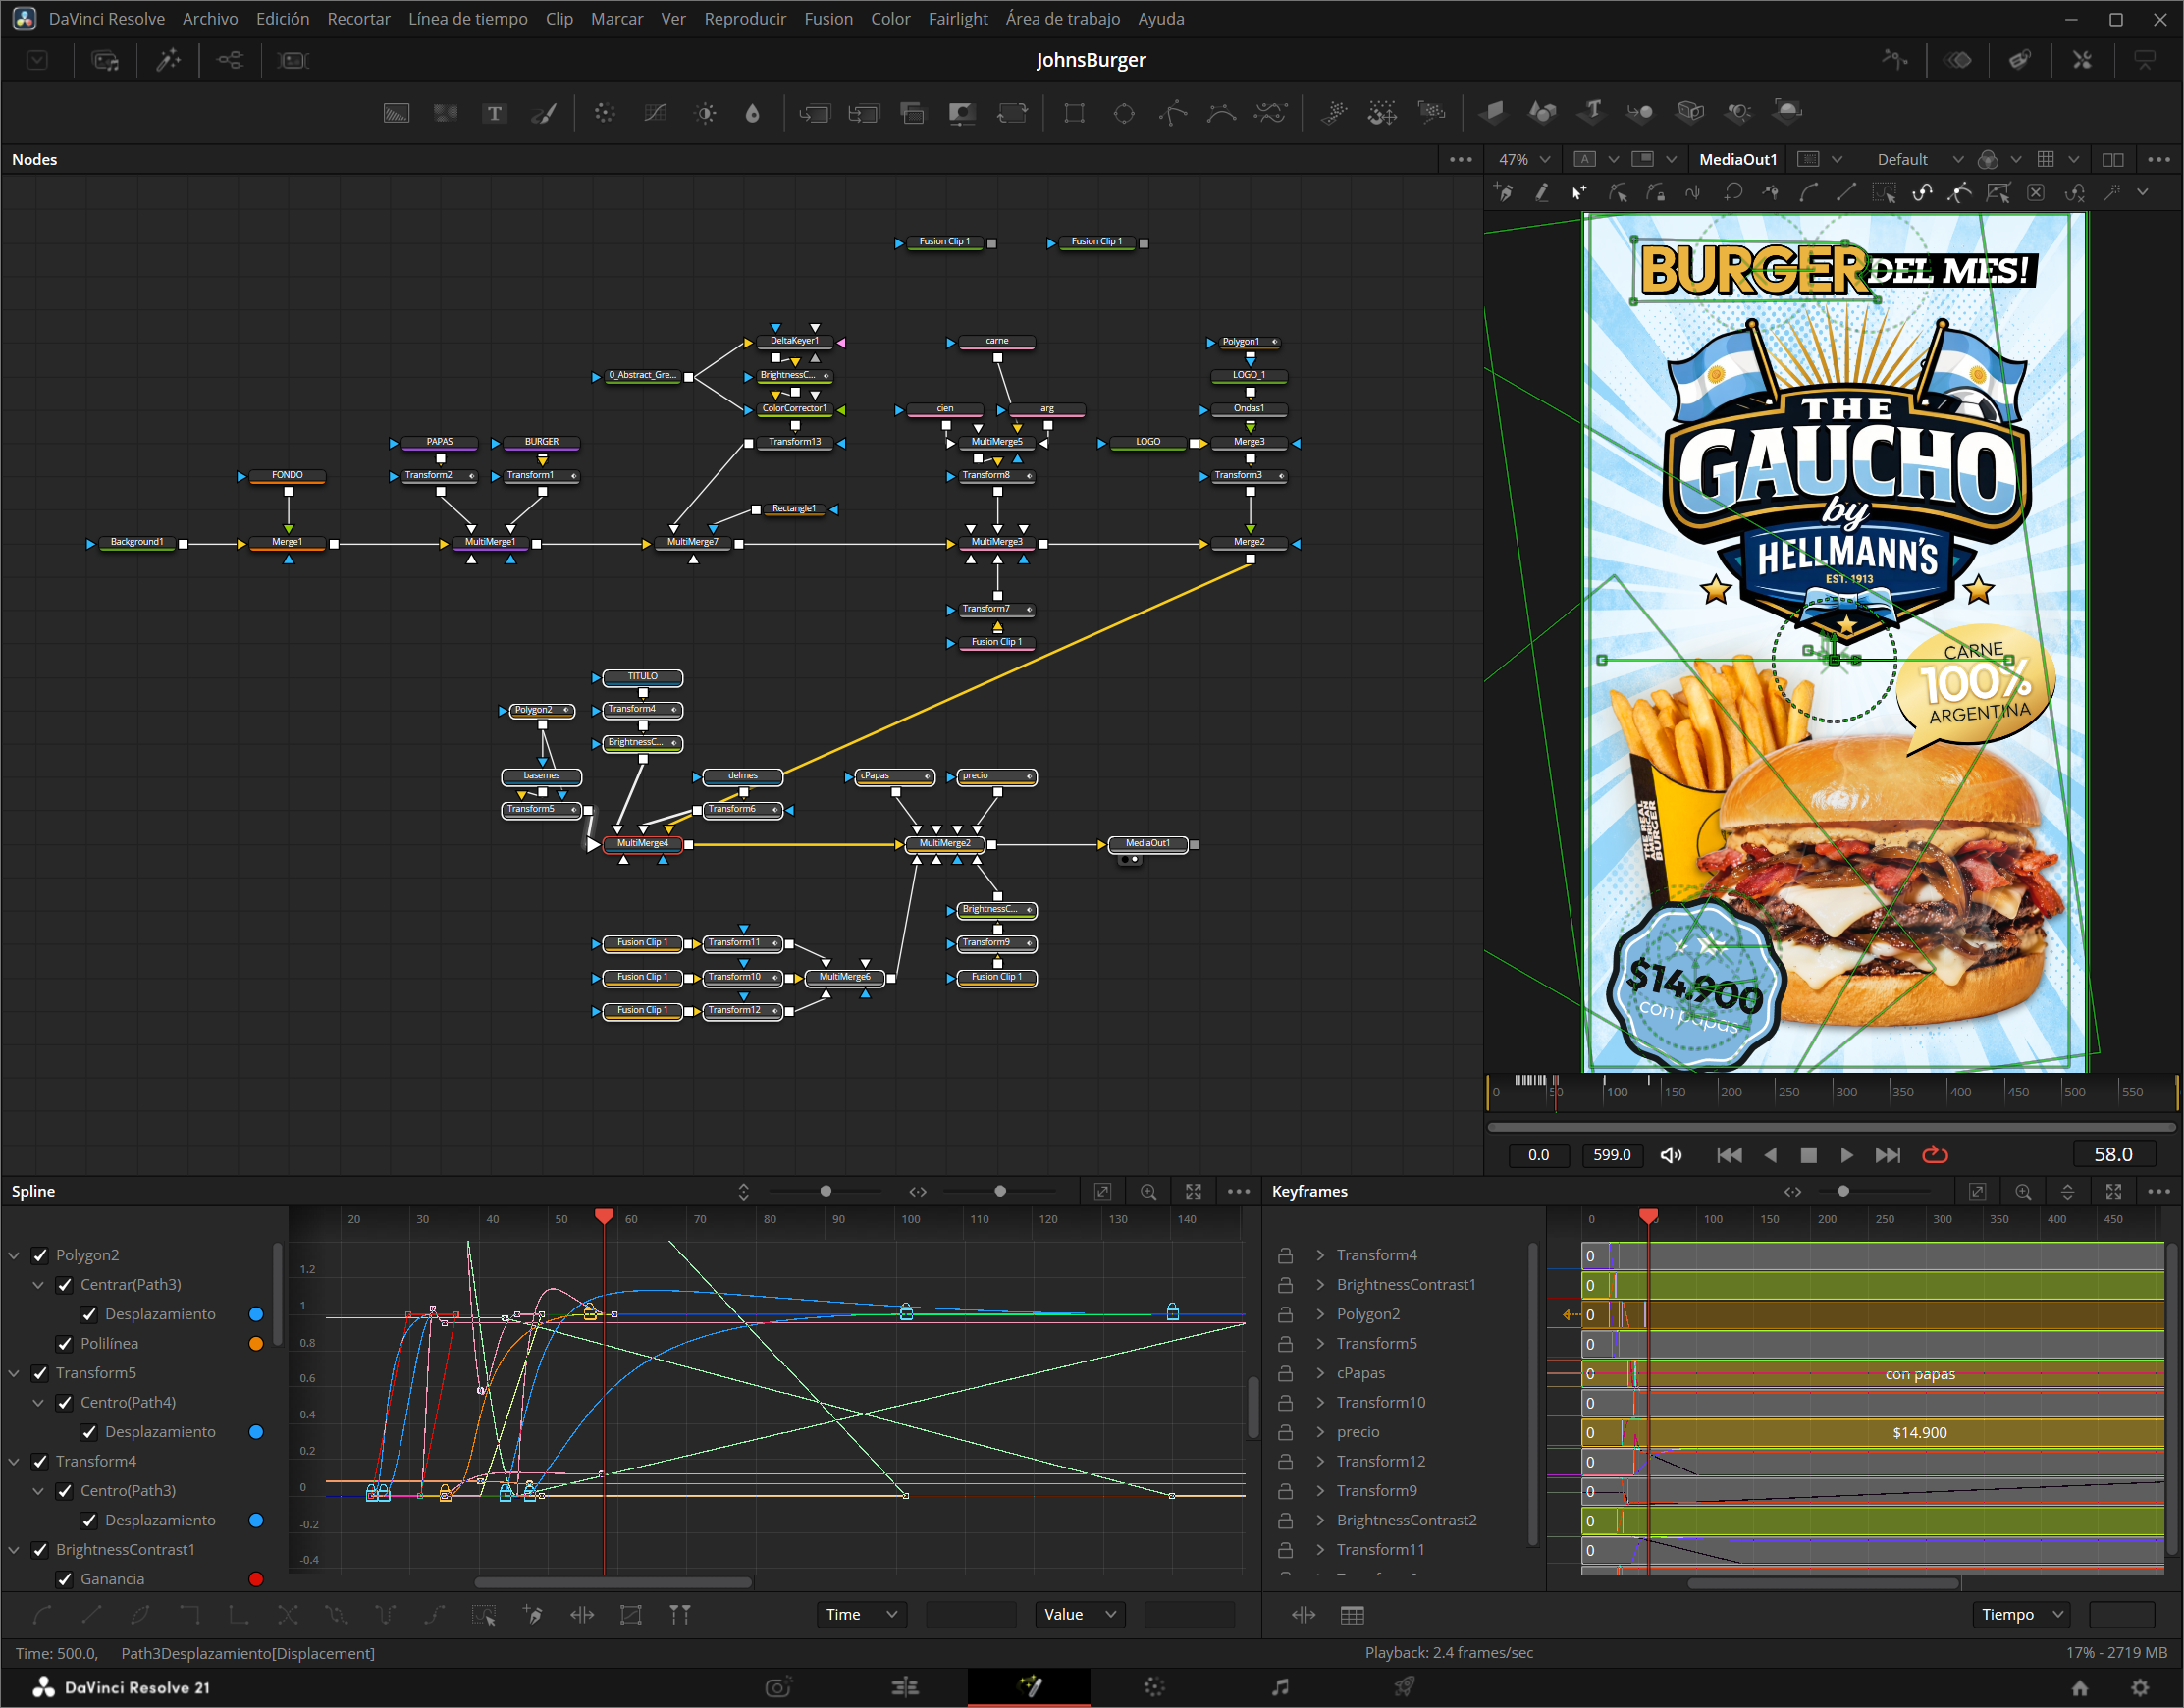Jump to the last frame

point(1888,1155)
